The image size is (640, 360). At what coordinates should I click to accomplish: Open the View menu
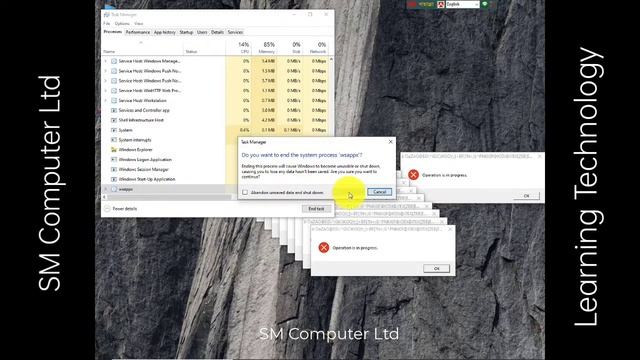pos(139,24)
